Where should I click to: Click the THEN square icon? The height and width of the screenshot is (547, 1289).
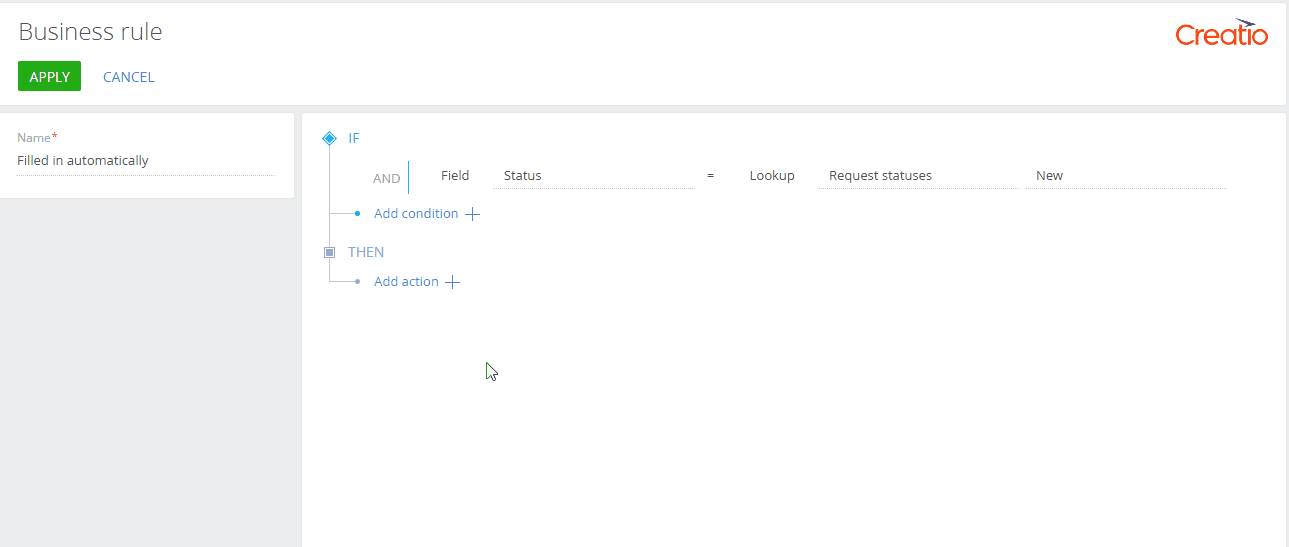330,252
